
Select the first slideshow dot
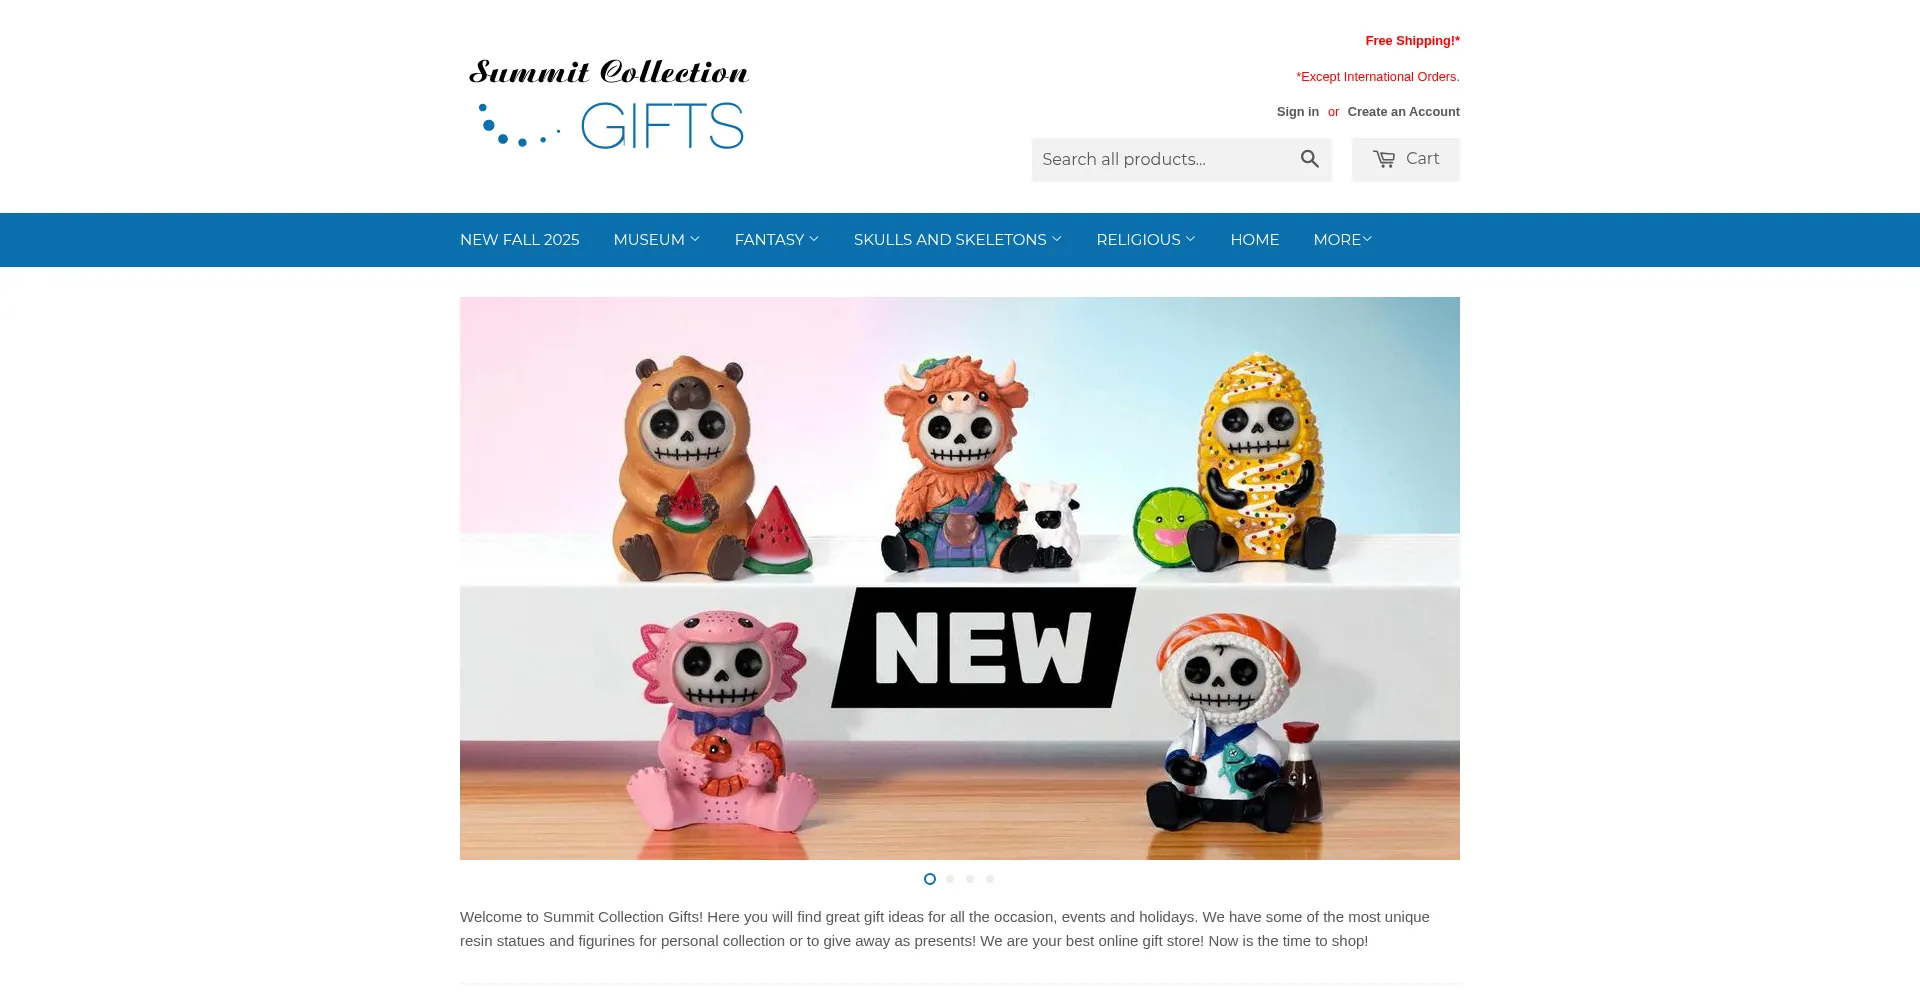click(930, 879)
